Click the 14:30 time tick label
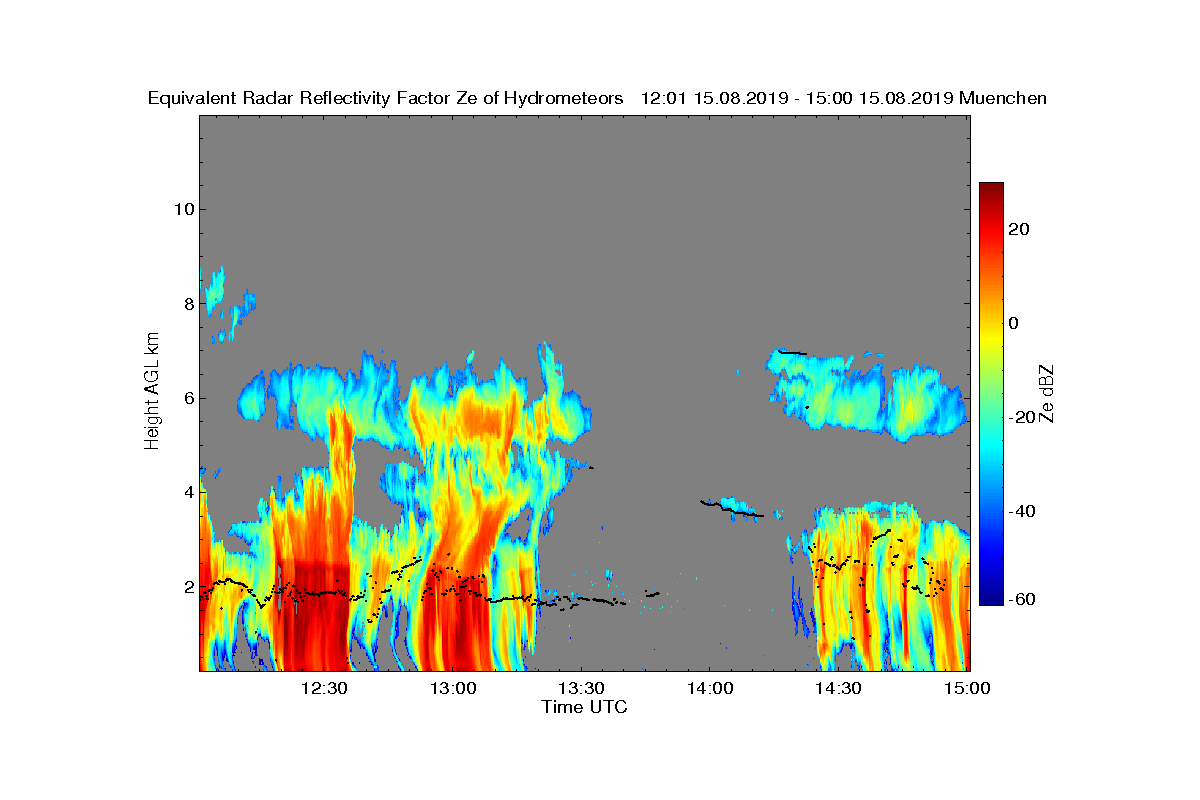 (840, 688)
